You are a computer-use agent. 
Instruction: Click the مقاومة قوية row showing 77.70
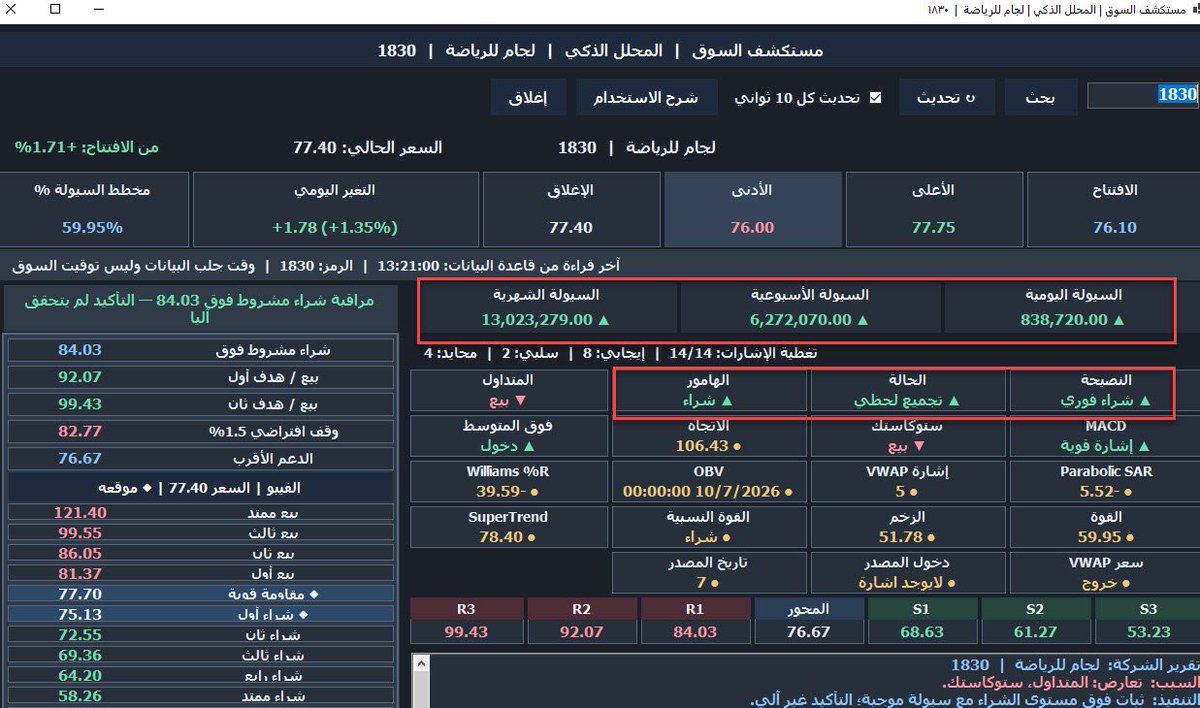click(x=201, y=594)
